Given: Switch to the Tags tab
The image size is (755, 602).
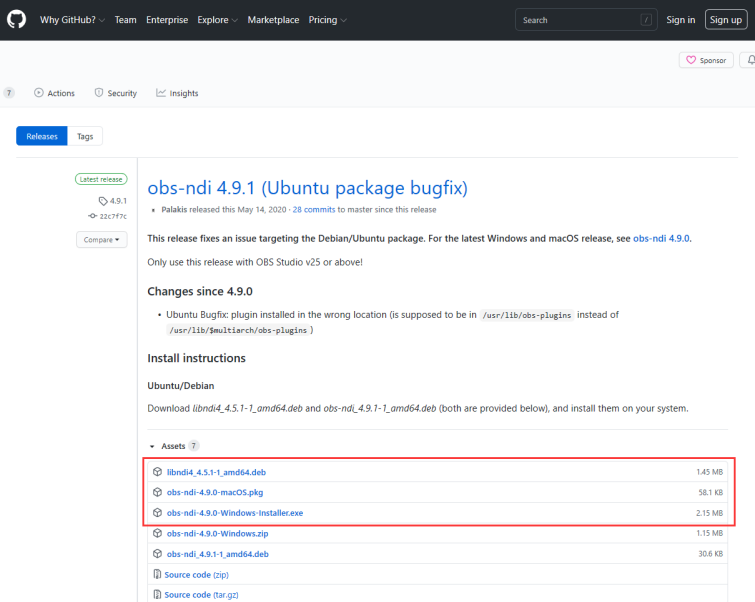Looking at the screenshot, I should click(x=85, y=136).
